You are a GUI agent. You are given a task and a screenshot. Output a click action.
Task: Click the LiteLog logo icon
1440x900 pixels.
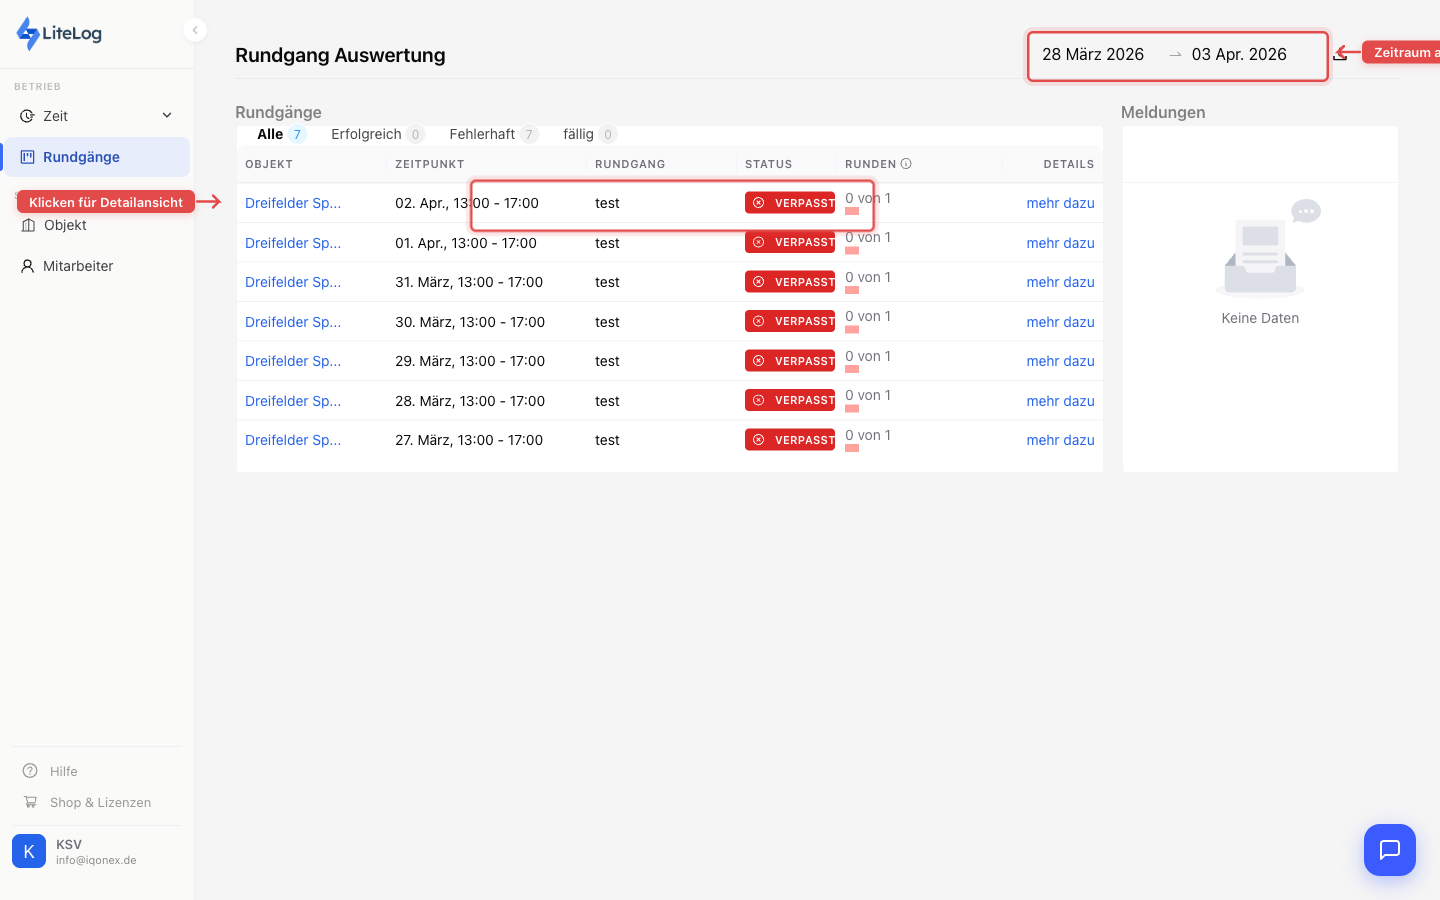pyautogui.click(x=28, y=33)
